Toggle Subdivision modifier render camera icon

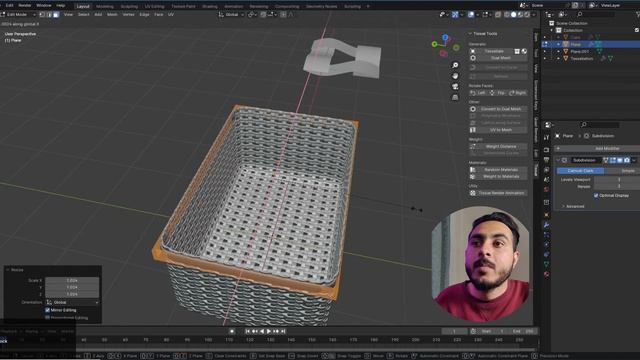(x=627, y=160)
